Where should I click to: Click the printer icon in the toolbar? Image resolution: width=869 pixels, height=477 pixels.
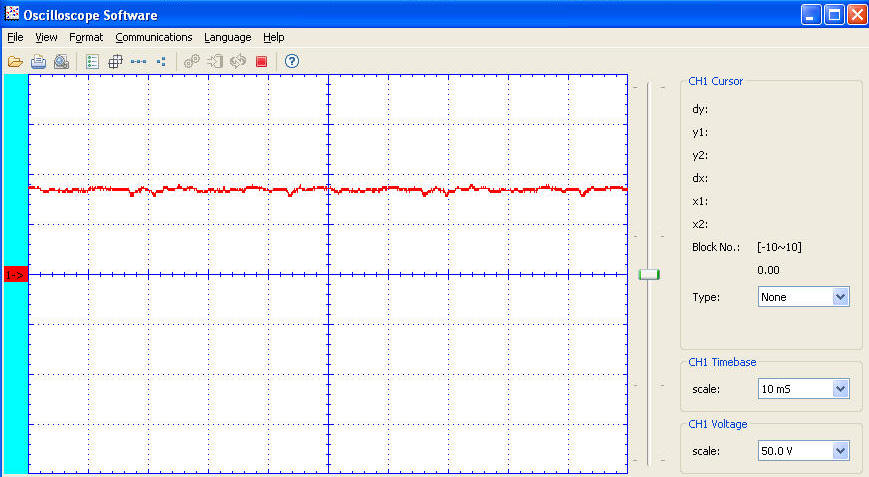[38, 61]
